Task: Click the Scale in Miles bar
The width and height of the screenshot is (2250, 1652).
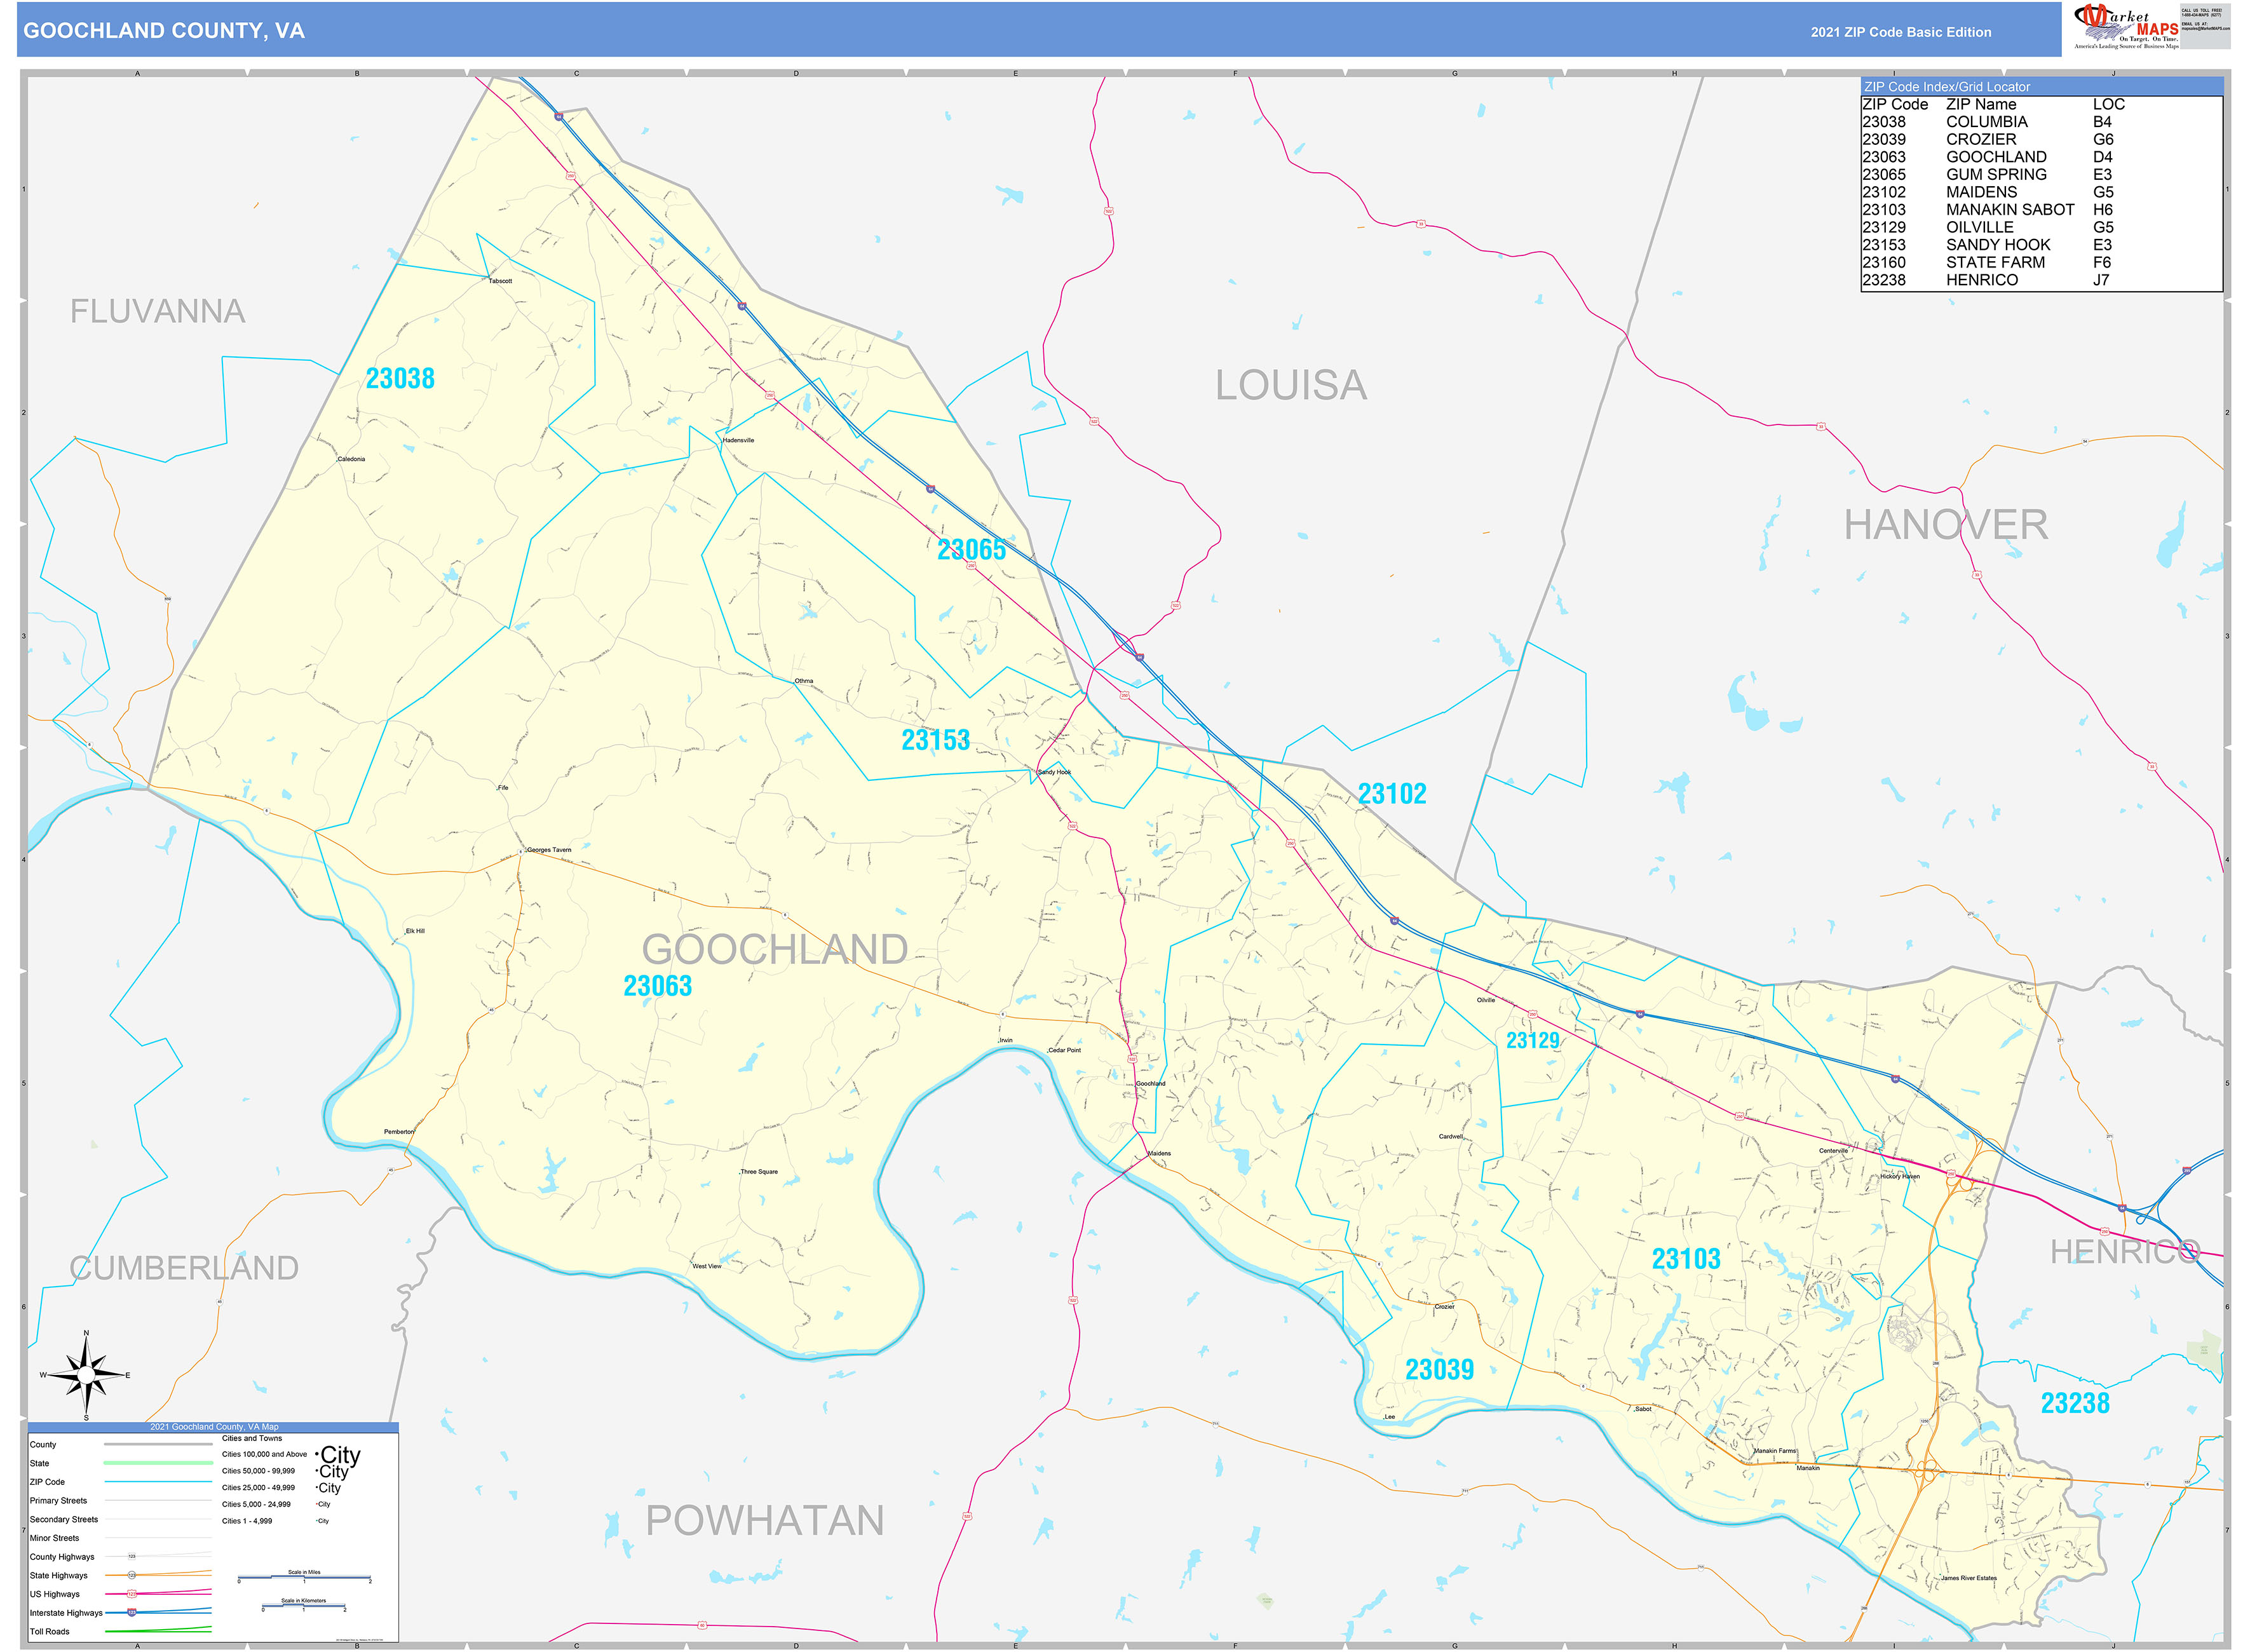Action: click(304, 1577)
